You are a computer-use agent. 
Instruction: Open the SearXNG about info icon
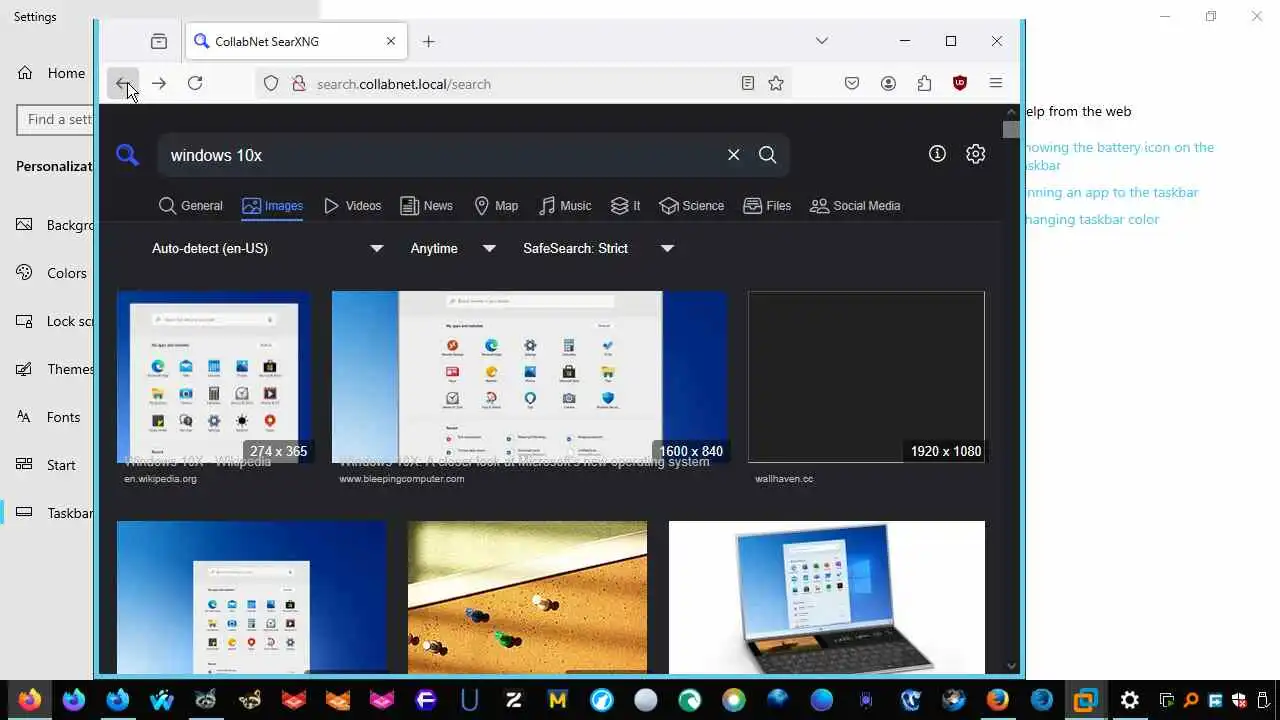(x=937, y=154)
